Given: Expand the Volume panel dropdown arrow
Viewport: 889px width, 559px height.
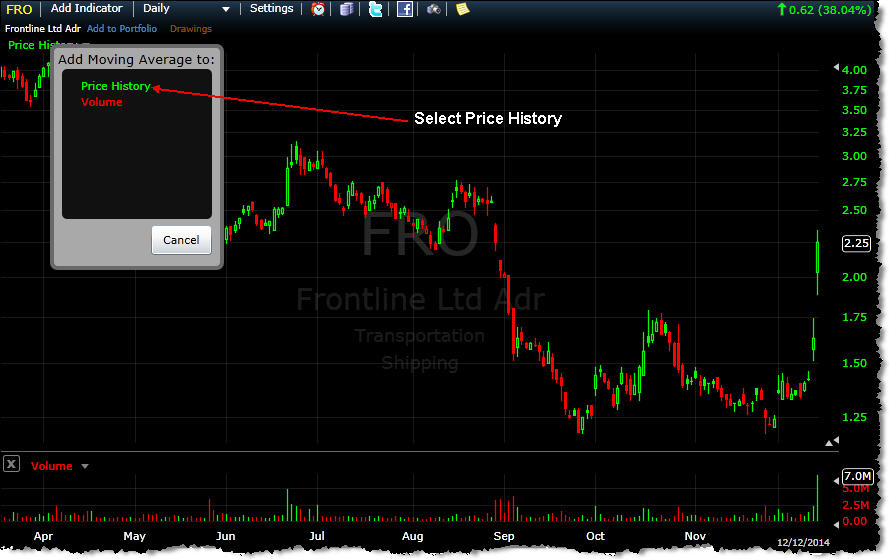Looking at the screenshot, I should pyautogui.click(x=85, y=467).
